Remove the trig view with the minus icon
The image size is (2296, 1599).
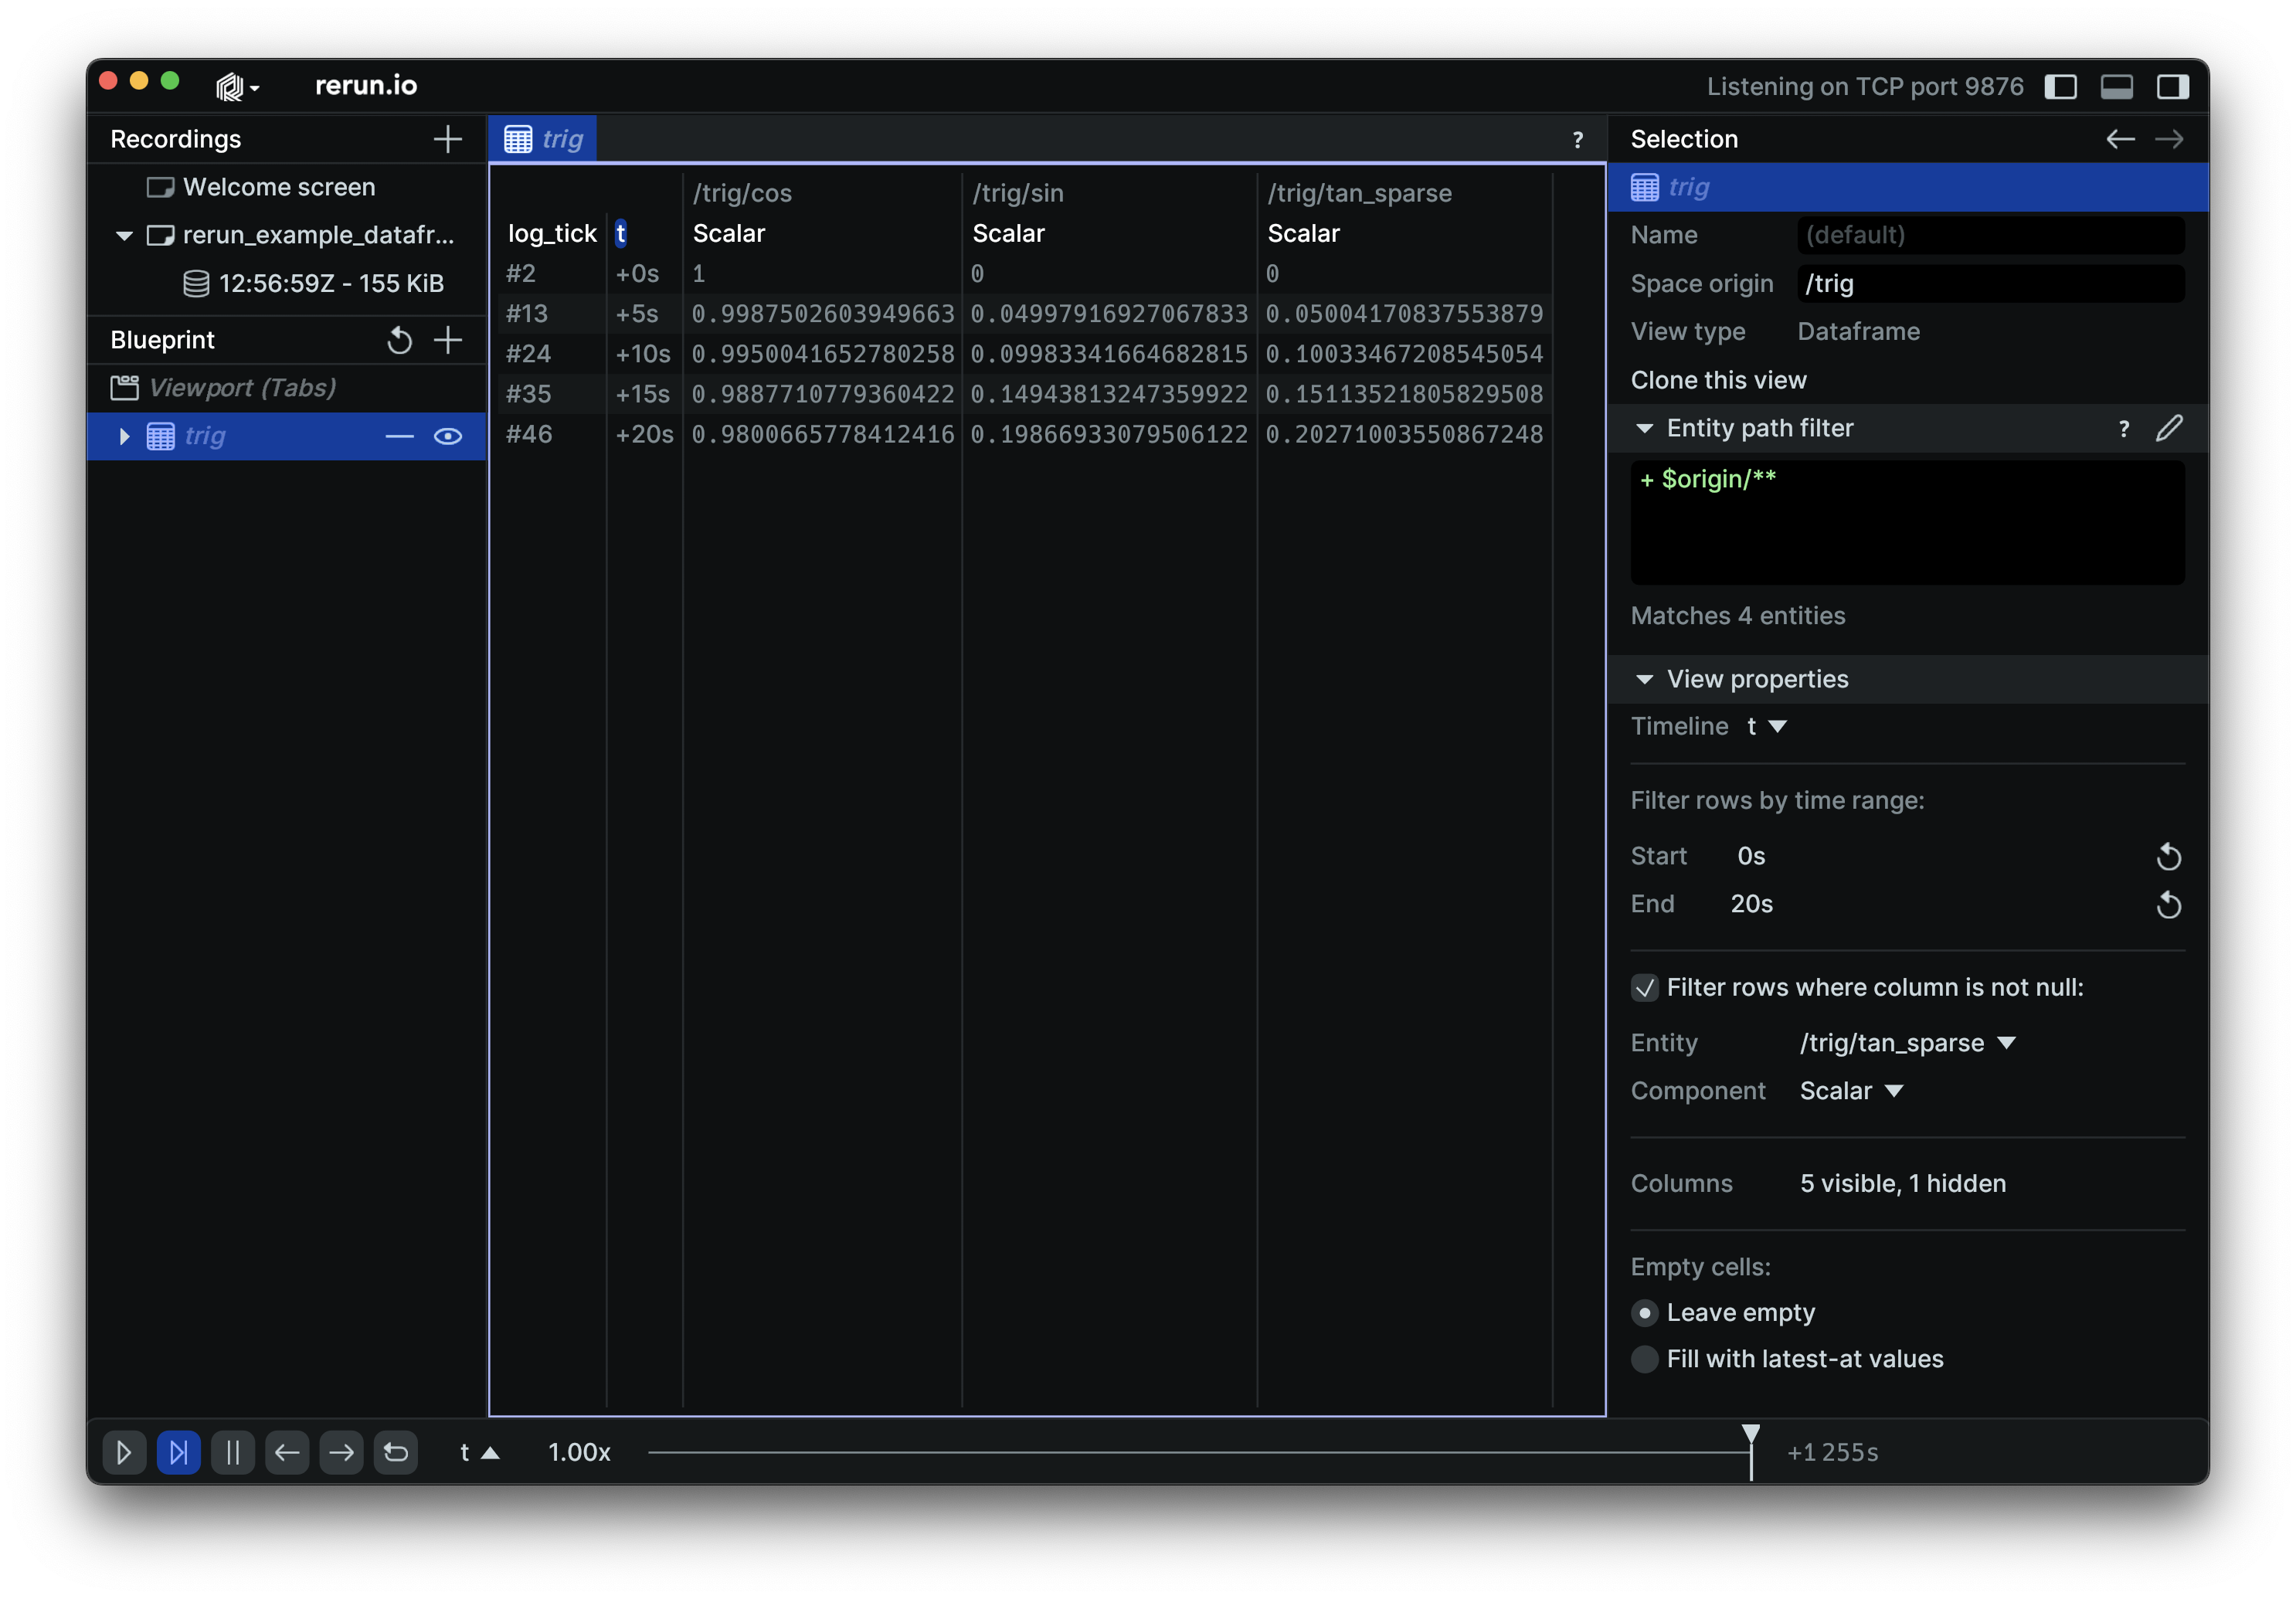(399, 437)
